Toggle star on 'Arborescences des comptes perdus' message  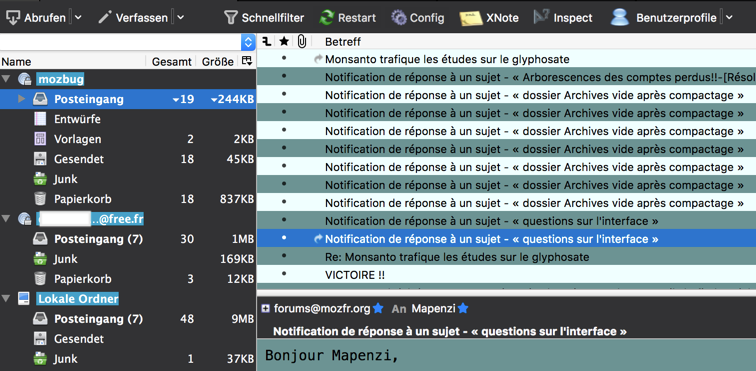pos(284,76)
